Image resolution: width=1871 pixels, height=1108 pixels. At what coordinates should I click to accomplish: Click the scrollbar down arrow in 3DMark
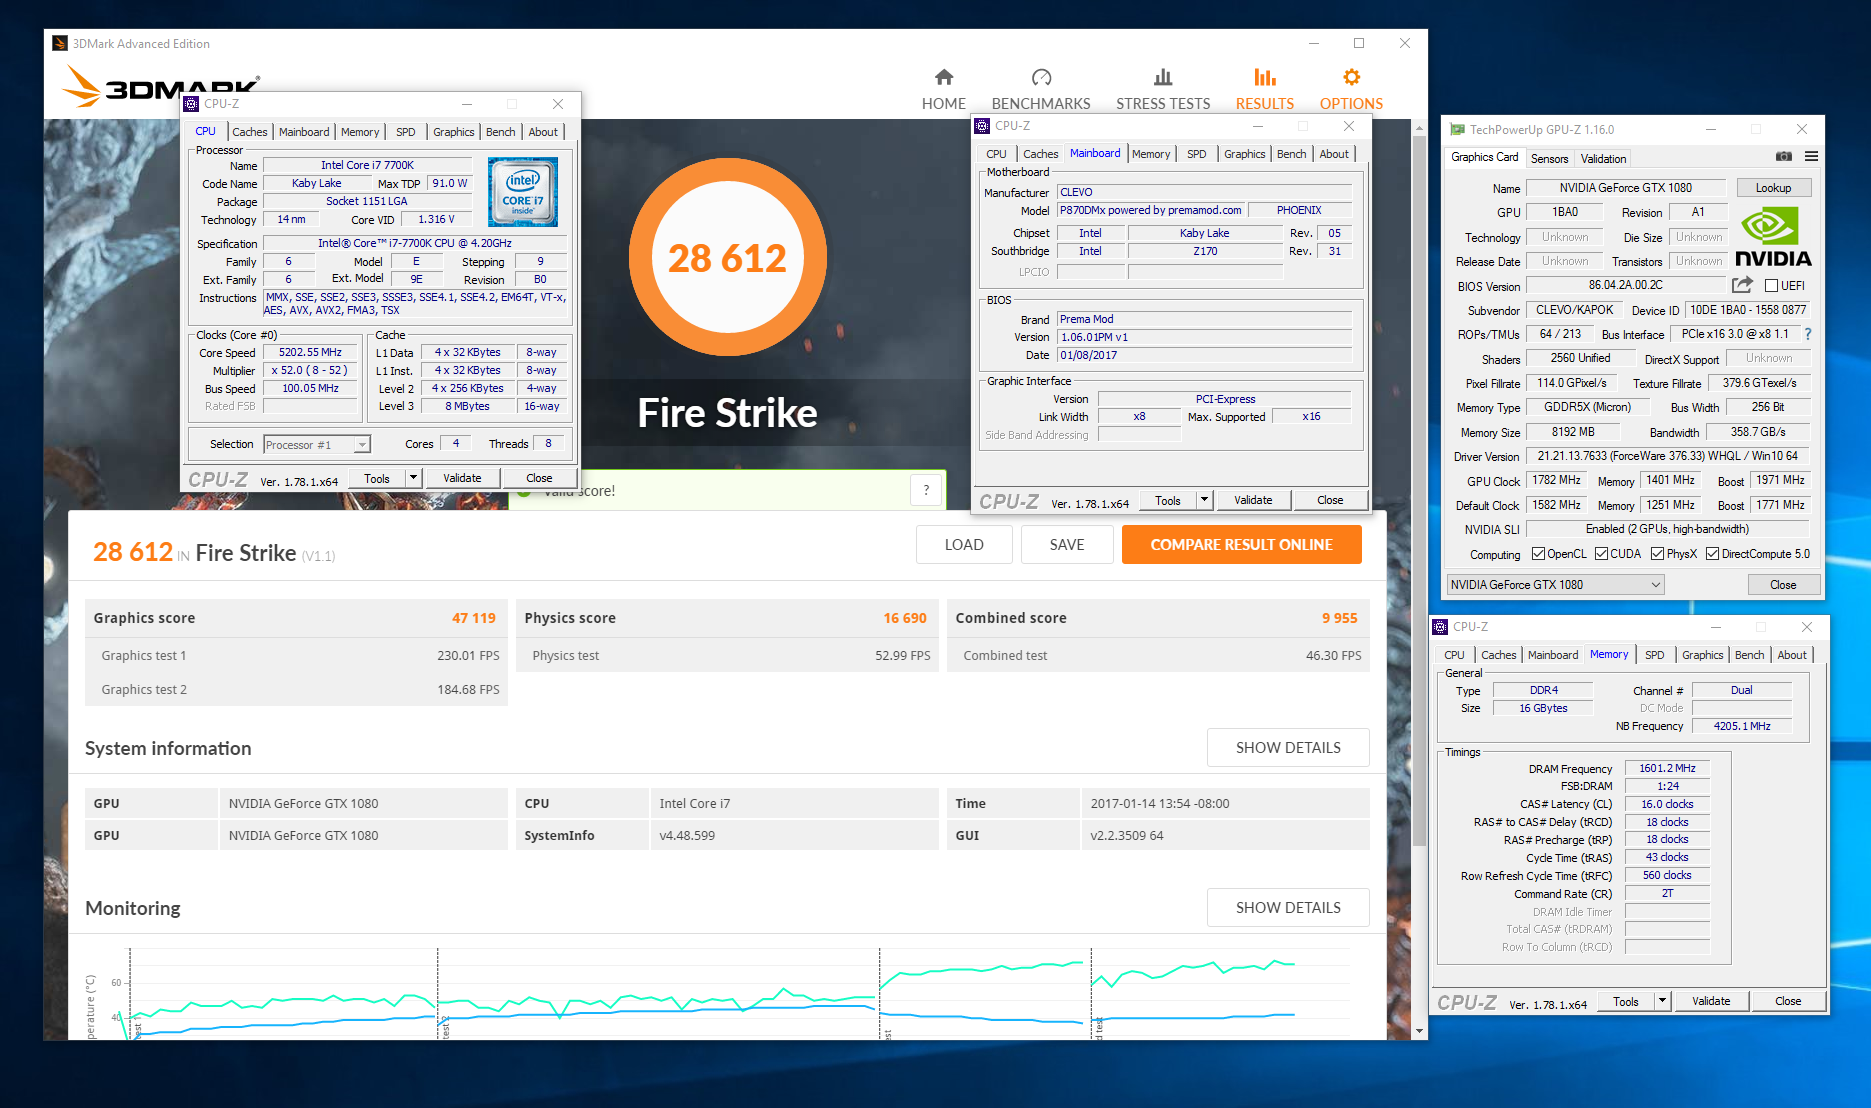point(1418,1031)
